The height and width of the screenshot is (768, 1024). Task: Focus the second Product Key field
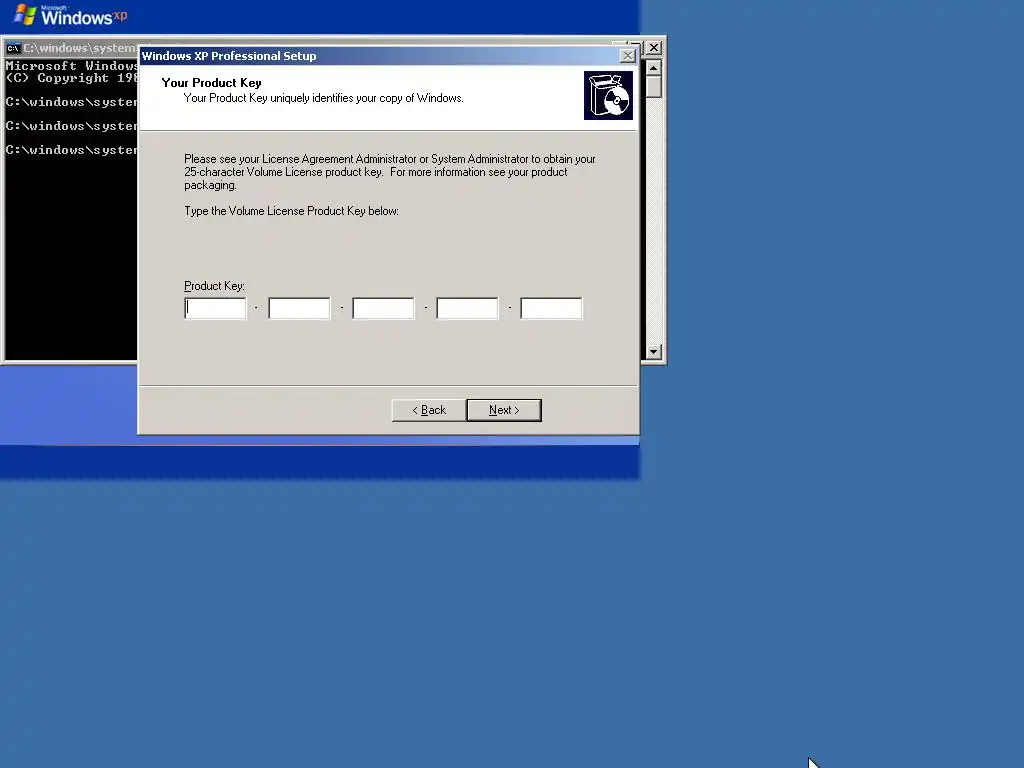299,308
